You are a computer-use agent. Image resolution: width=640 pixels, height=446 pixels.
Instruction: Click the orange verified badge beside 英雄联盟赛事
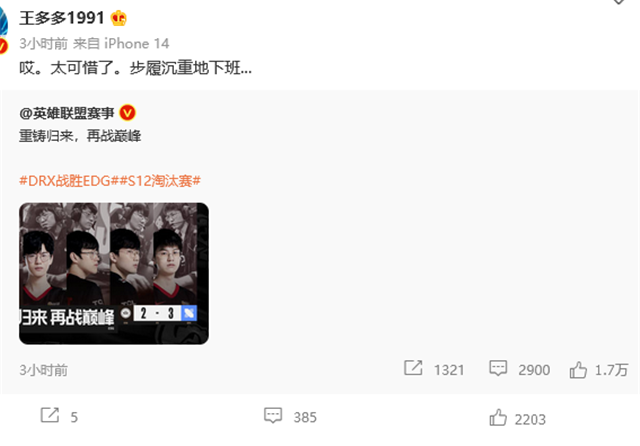pyautogui.click(x=127, y=113)
